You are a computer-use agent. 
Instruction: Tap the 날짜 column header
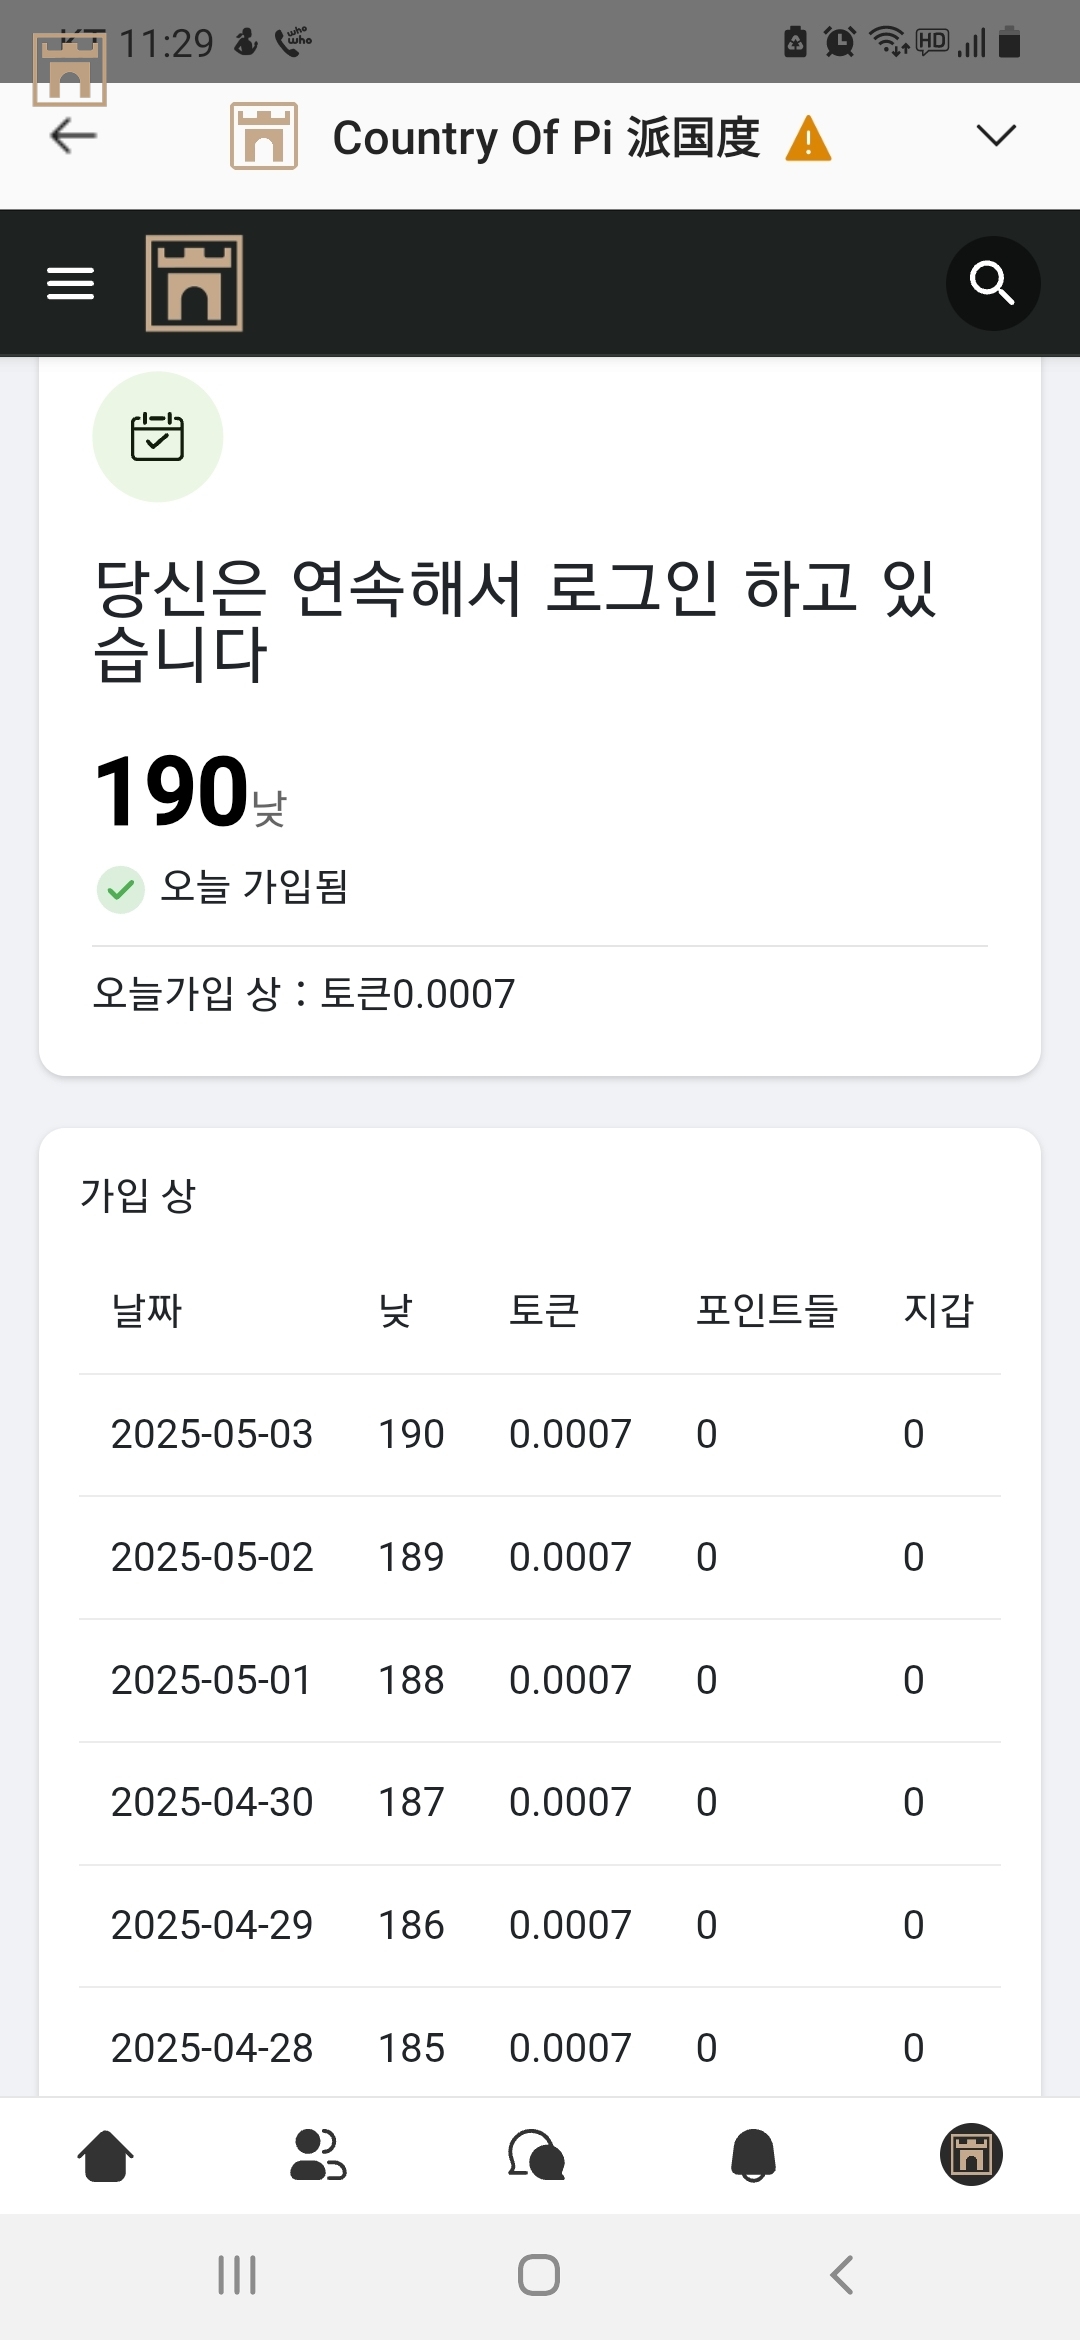click(x=147, y=1310)
